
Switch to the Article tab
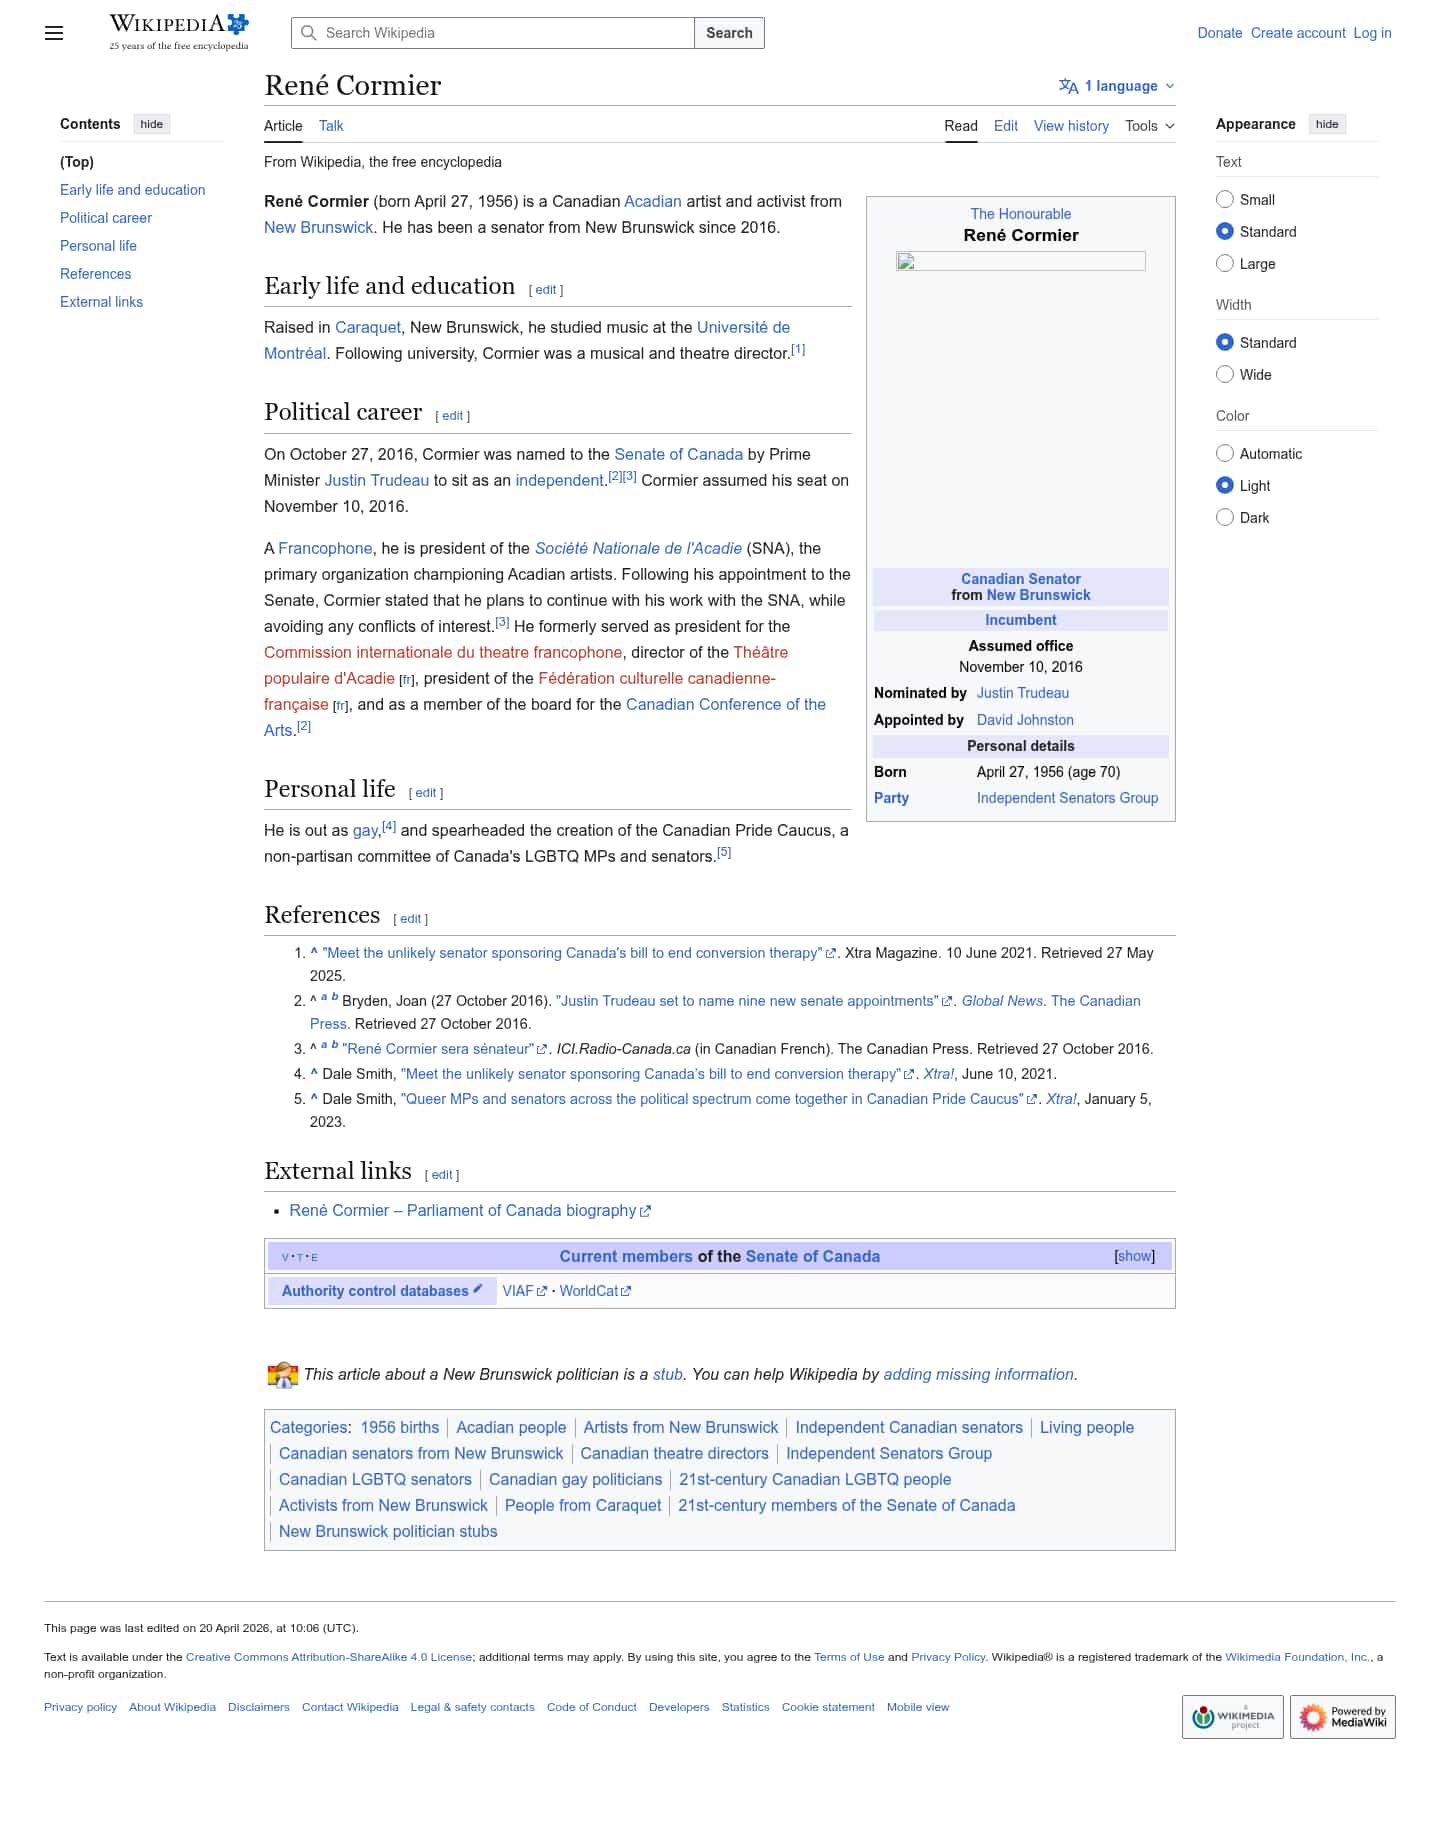[283, 126]
